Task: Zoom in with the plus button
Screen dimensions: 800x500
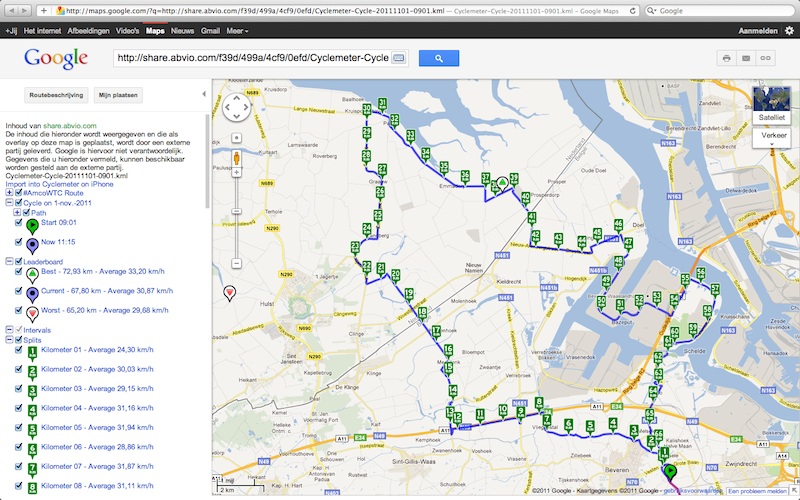Action: coord(236,173)
